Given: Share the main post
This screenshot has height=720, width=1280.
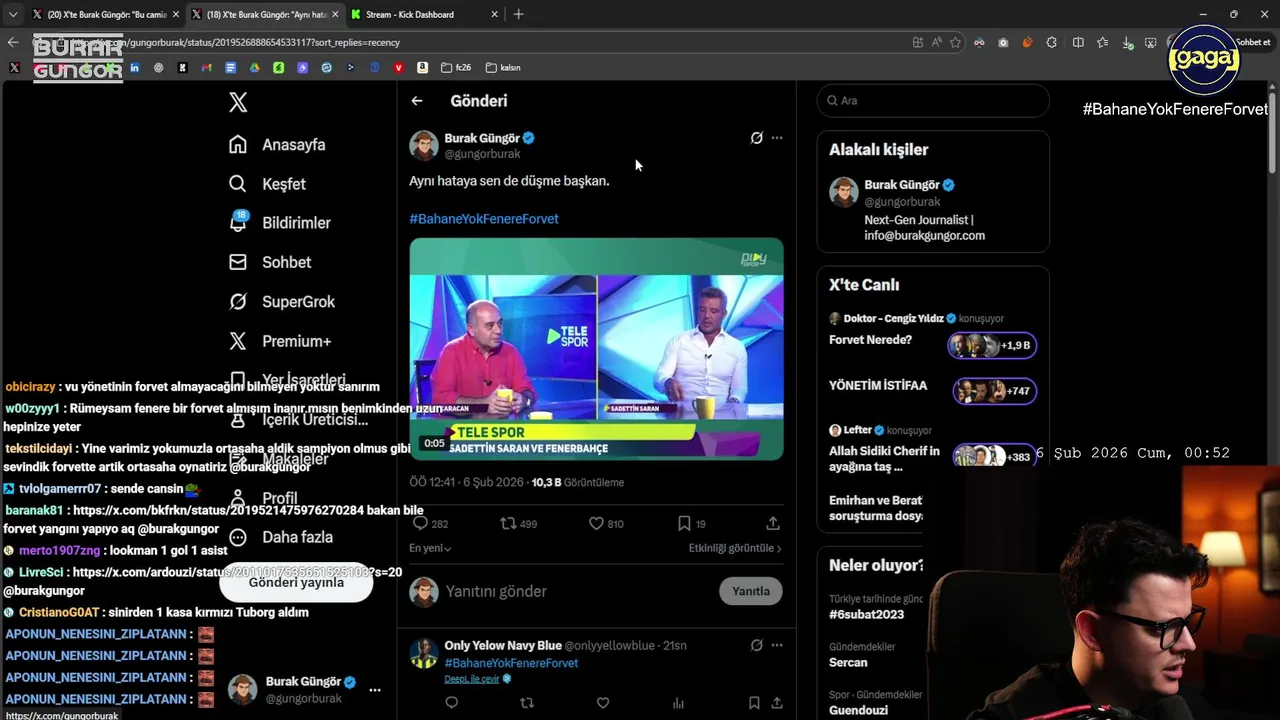Looking at the screenshot, I should click(x=773, y=523).
